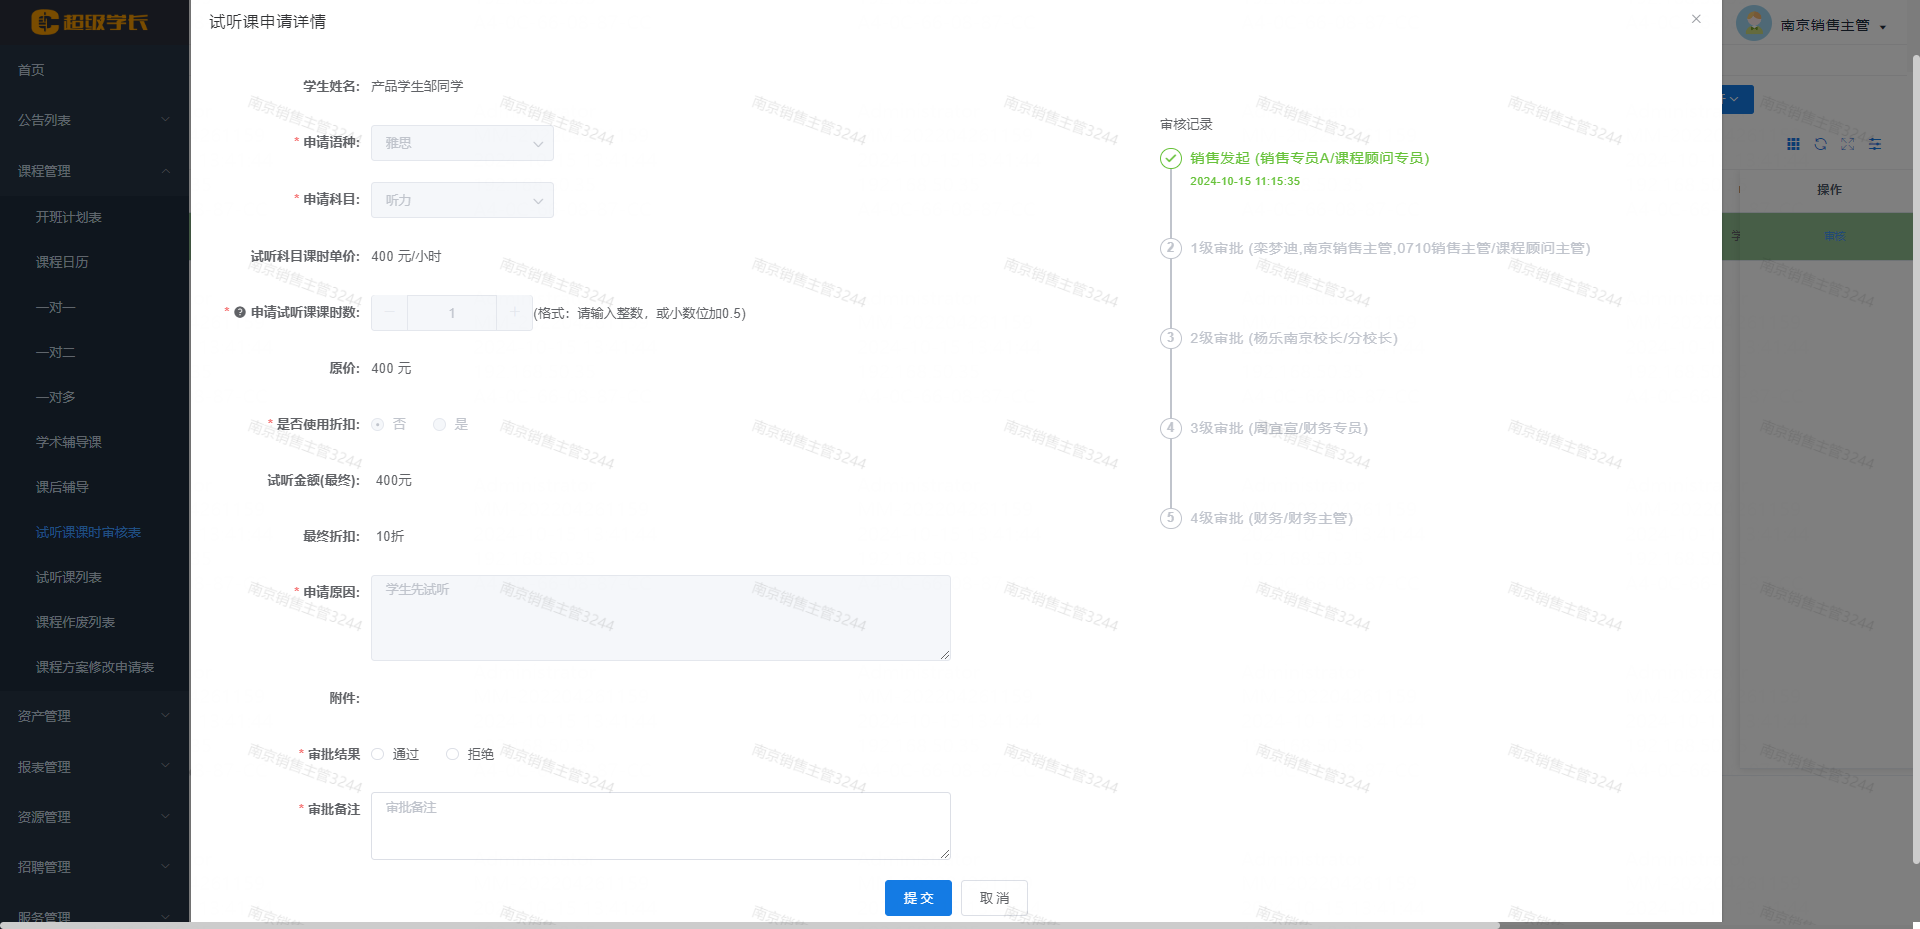This screenshot has width=1920, height=929.
Task: Click the refresh icon in table toolbar
Action: tap(1820, 144)
